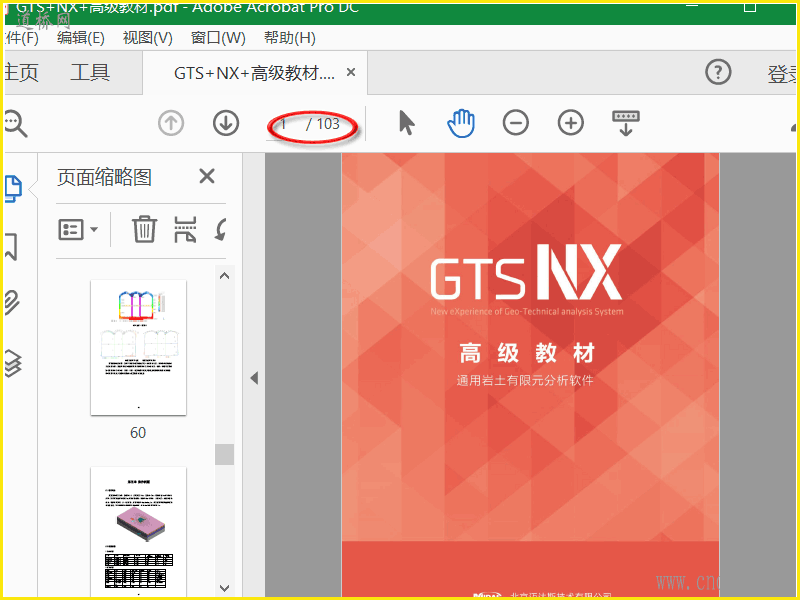
Task: Open the Edit (编辑) menu
Action: coord(81,38)
